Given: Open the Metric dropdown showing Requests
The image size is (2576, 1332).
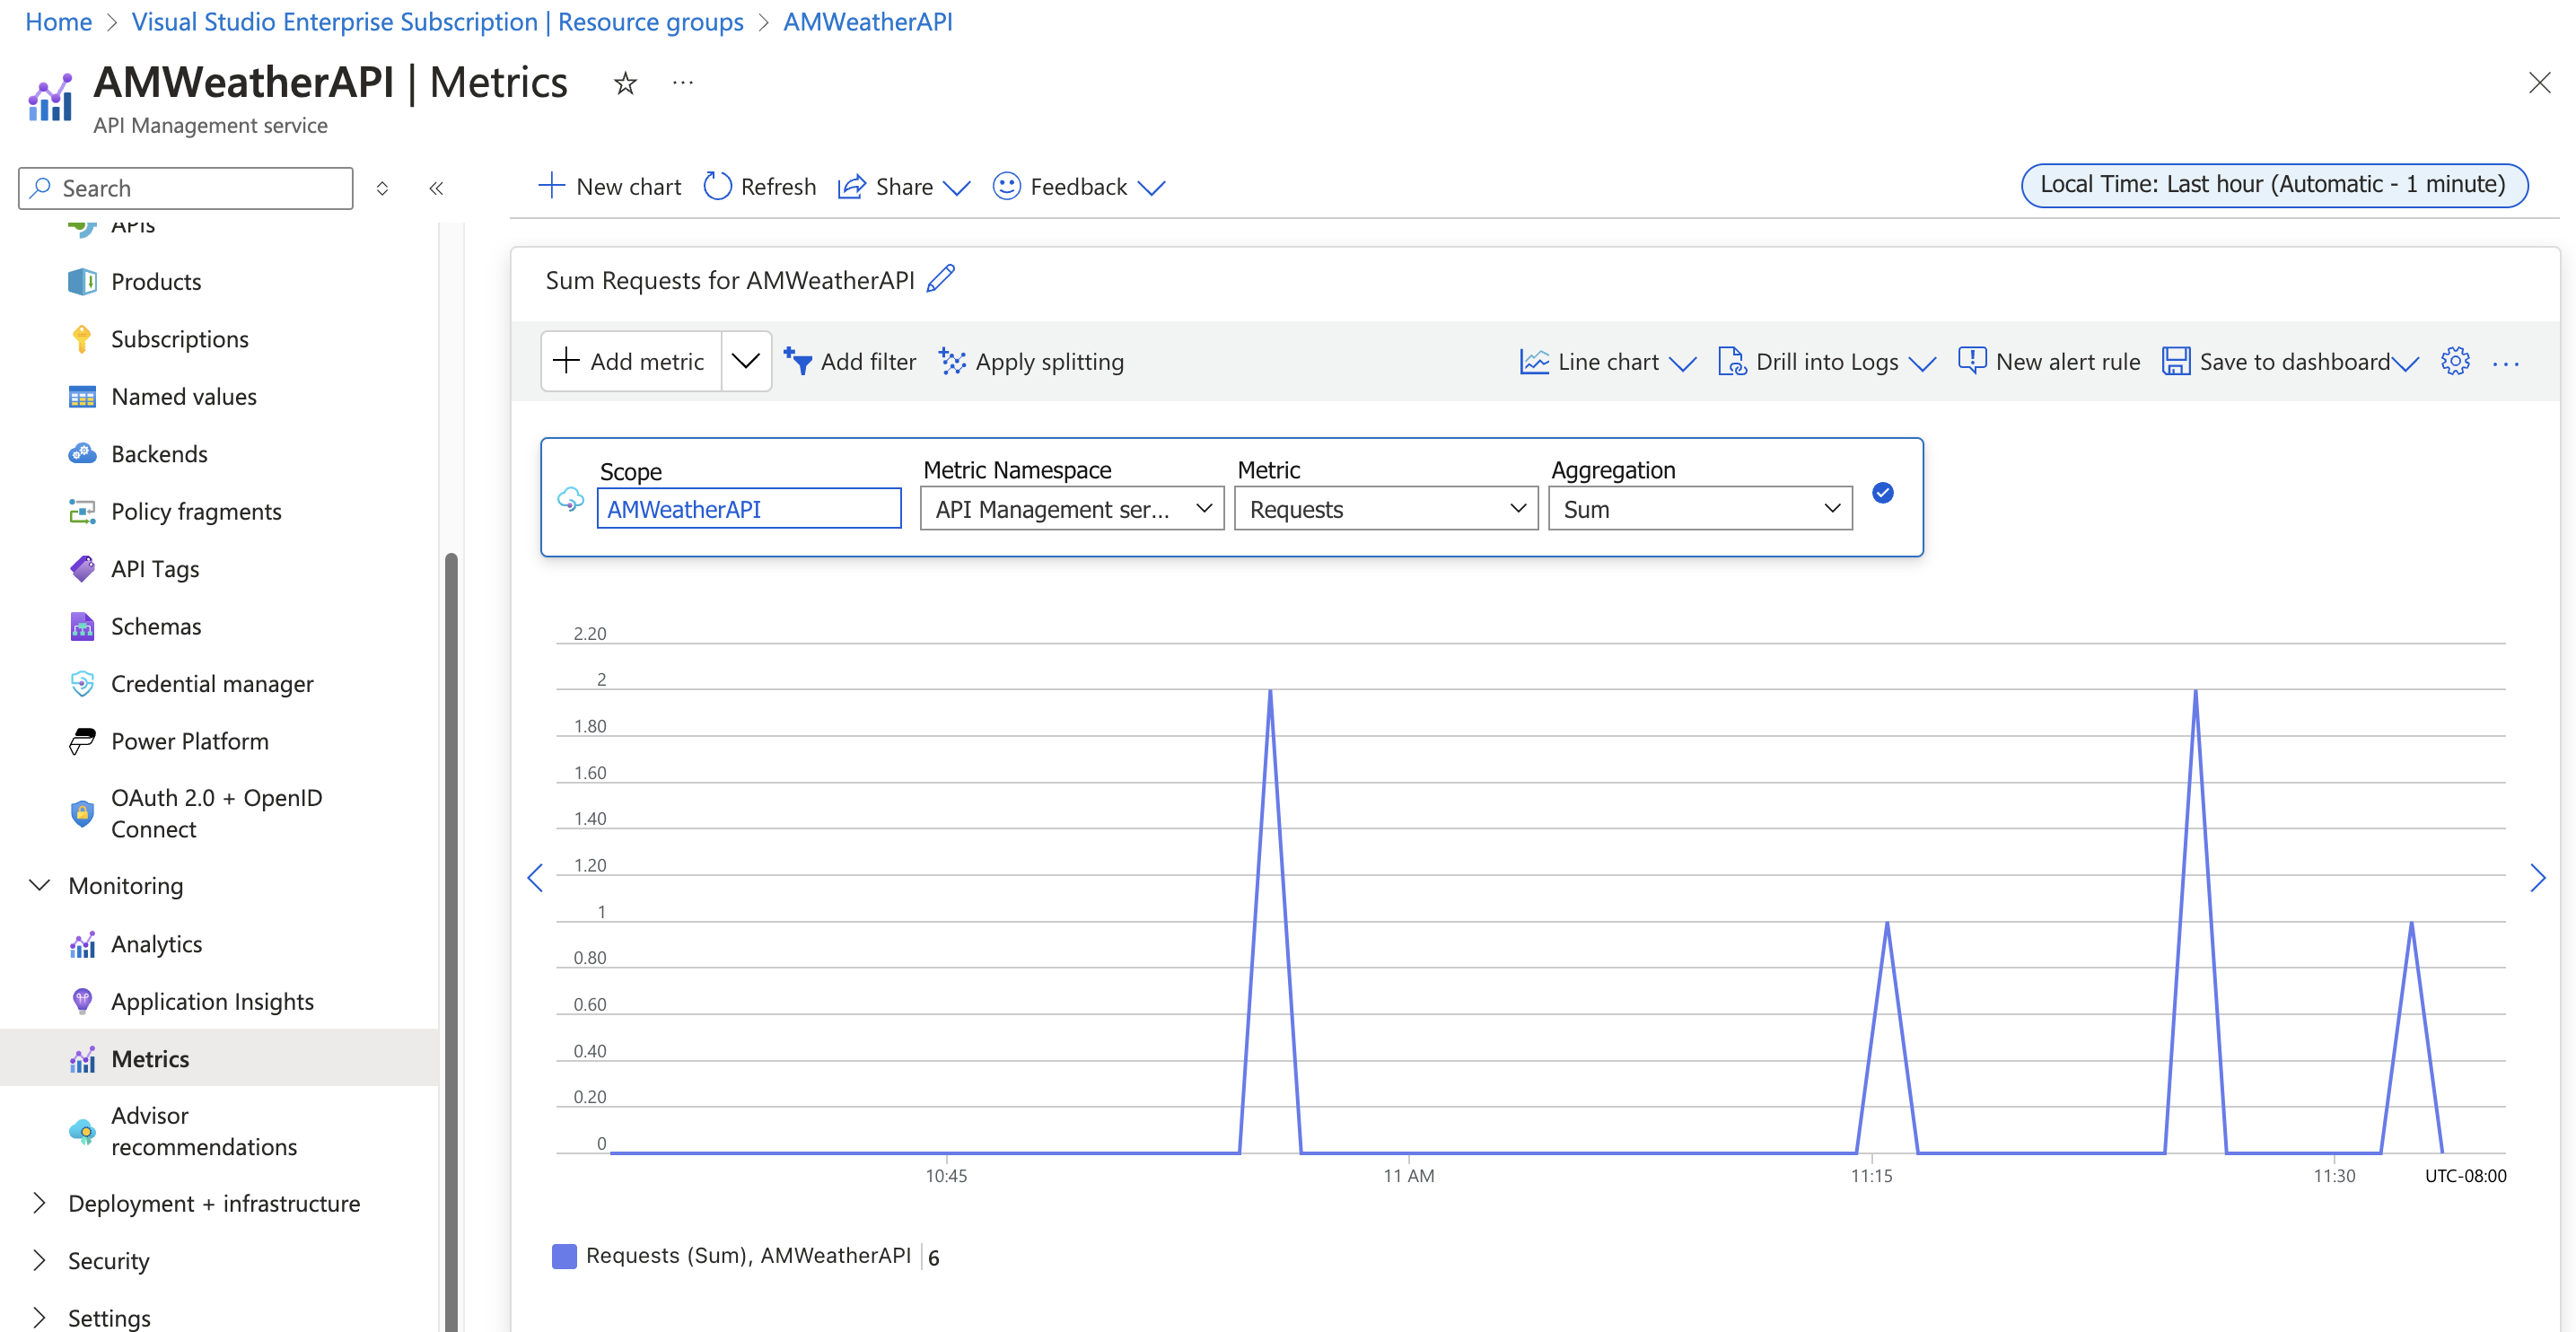Looking at the screenshot, I should (1386, 509).
